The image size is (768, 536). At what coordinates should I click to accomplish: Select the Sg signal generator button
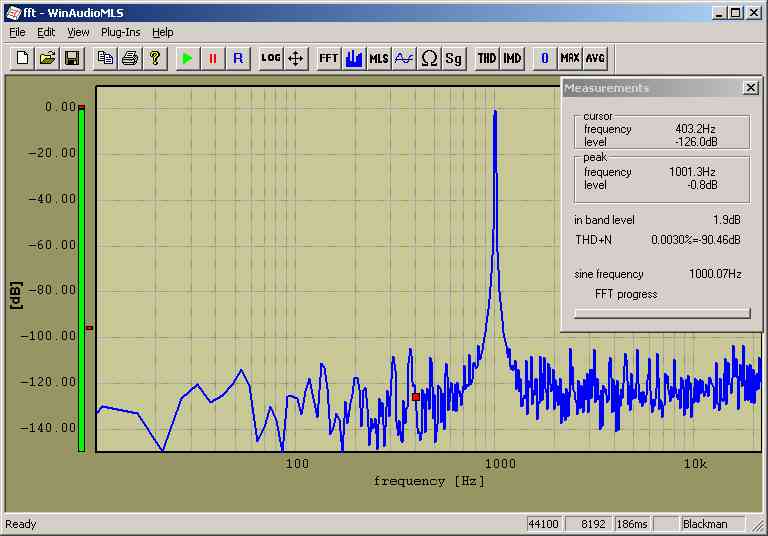pyautogui.click(x=454, y=58)
